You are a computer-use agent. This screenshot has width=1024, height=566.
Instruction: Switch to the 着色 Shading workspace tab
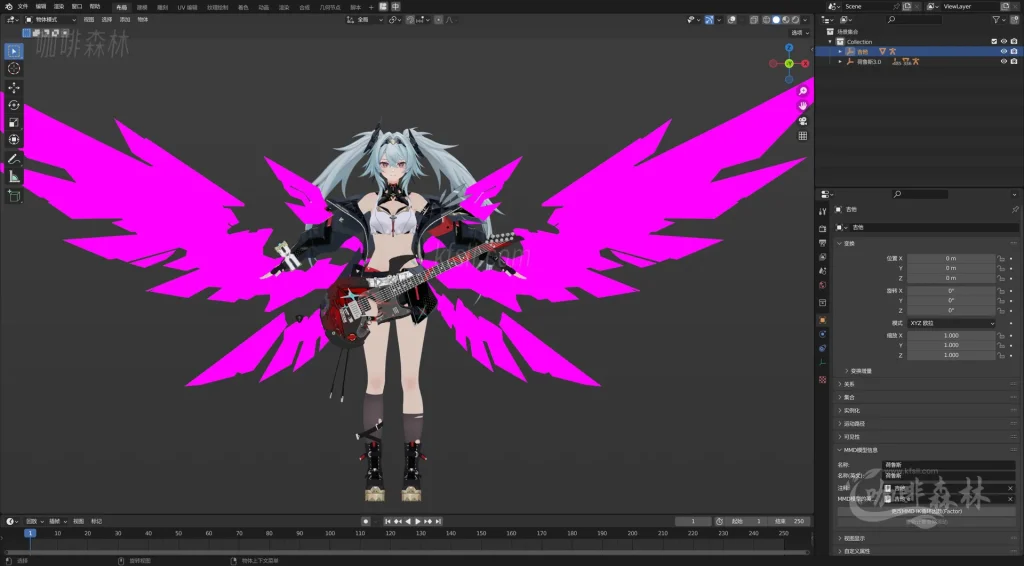tap(243, 7)
